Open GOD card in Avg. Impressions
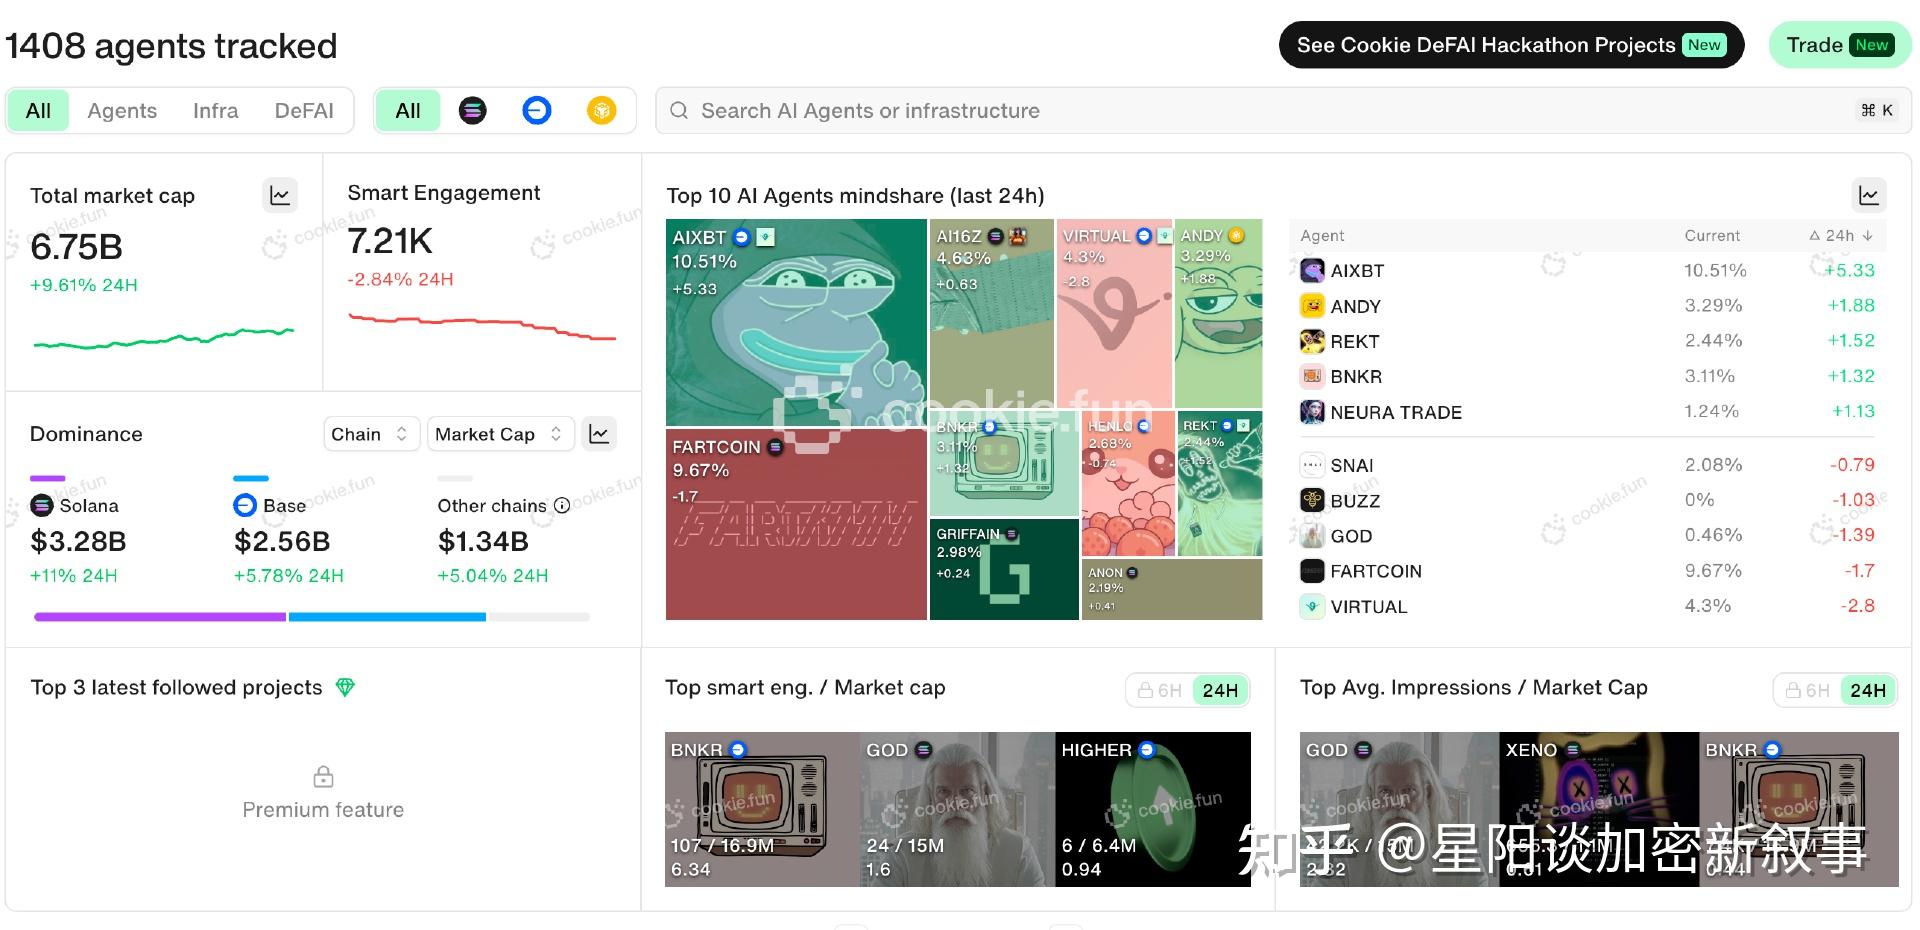This screenshot has height=930, width=1920. coord(1399,809)
